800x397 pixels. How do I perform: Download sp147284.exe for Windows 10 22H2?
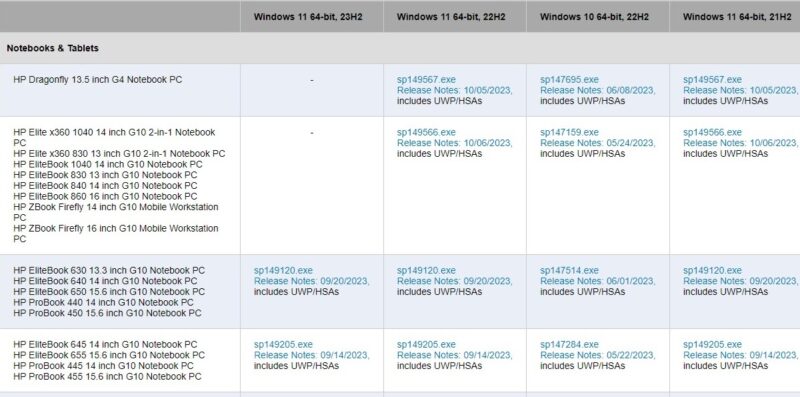(569, 344)
